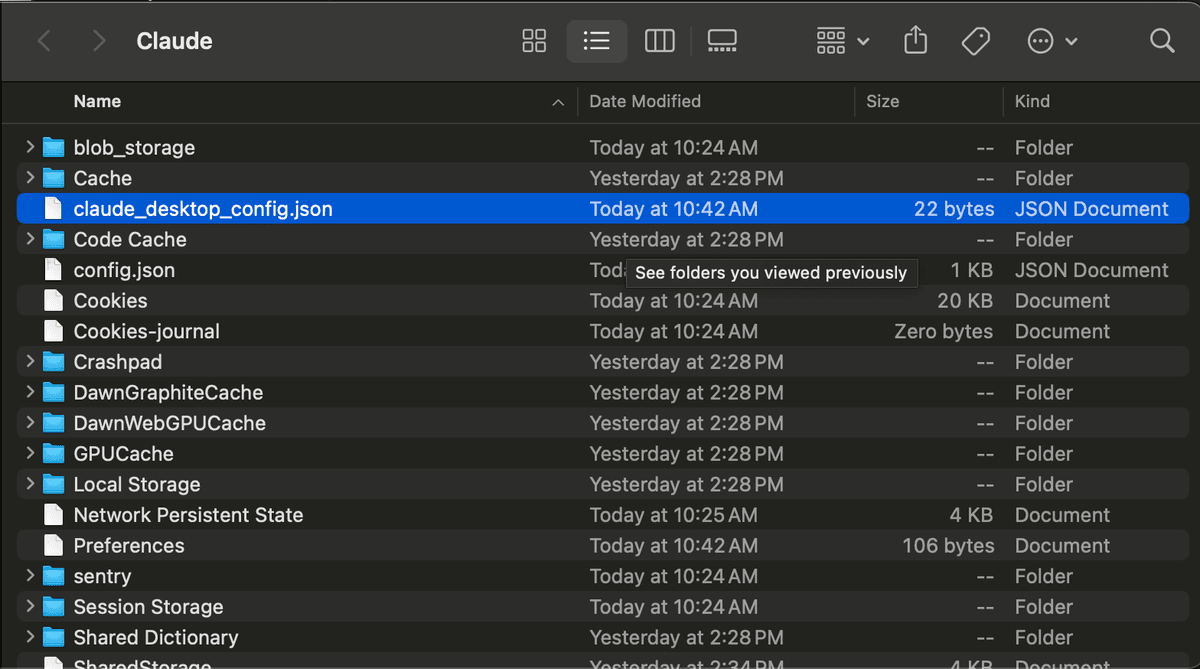Expand the GPUCache folder
Image resolution: width=1200 pixels, height=669 pixels.
tap(30, 454)
